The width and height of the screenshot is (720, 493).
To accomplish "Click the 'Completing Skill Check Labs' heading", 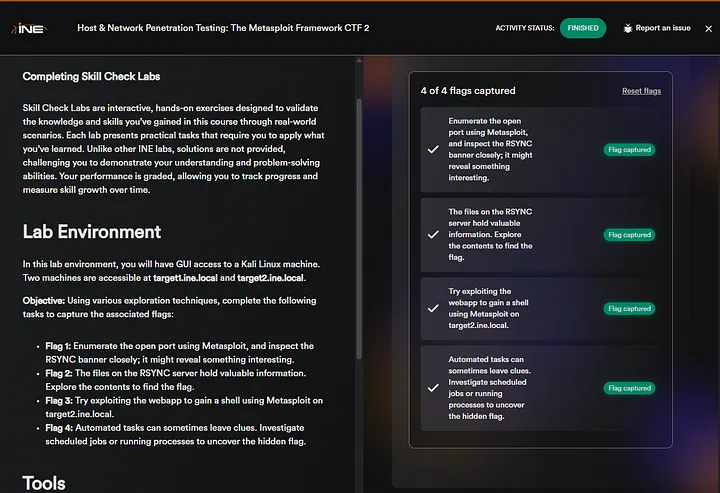I will (91, 77).
